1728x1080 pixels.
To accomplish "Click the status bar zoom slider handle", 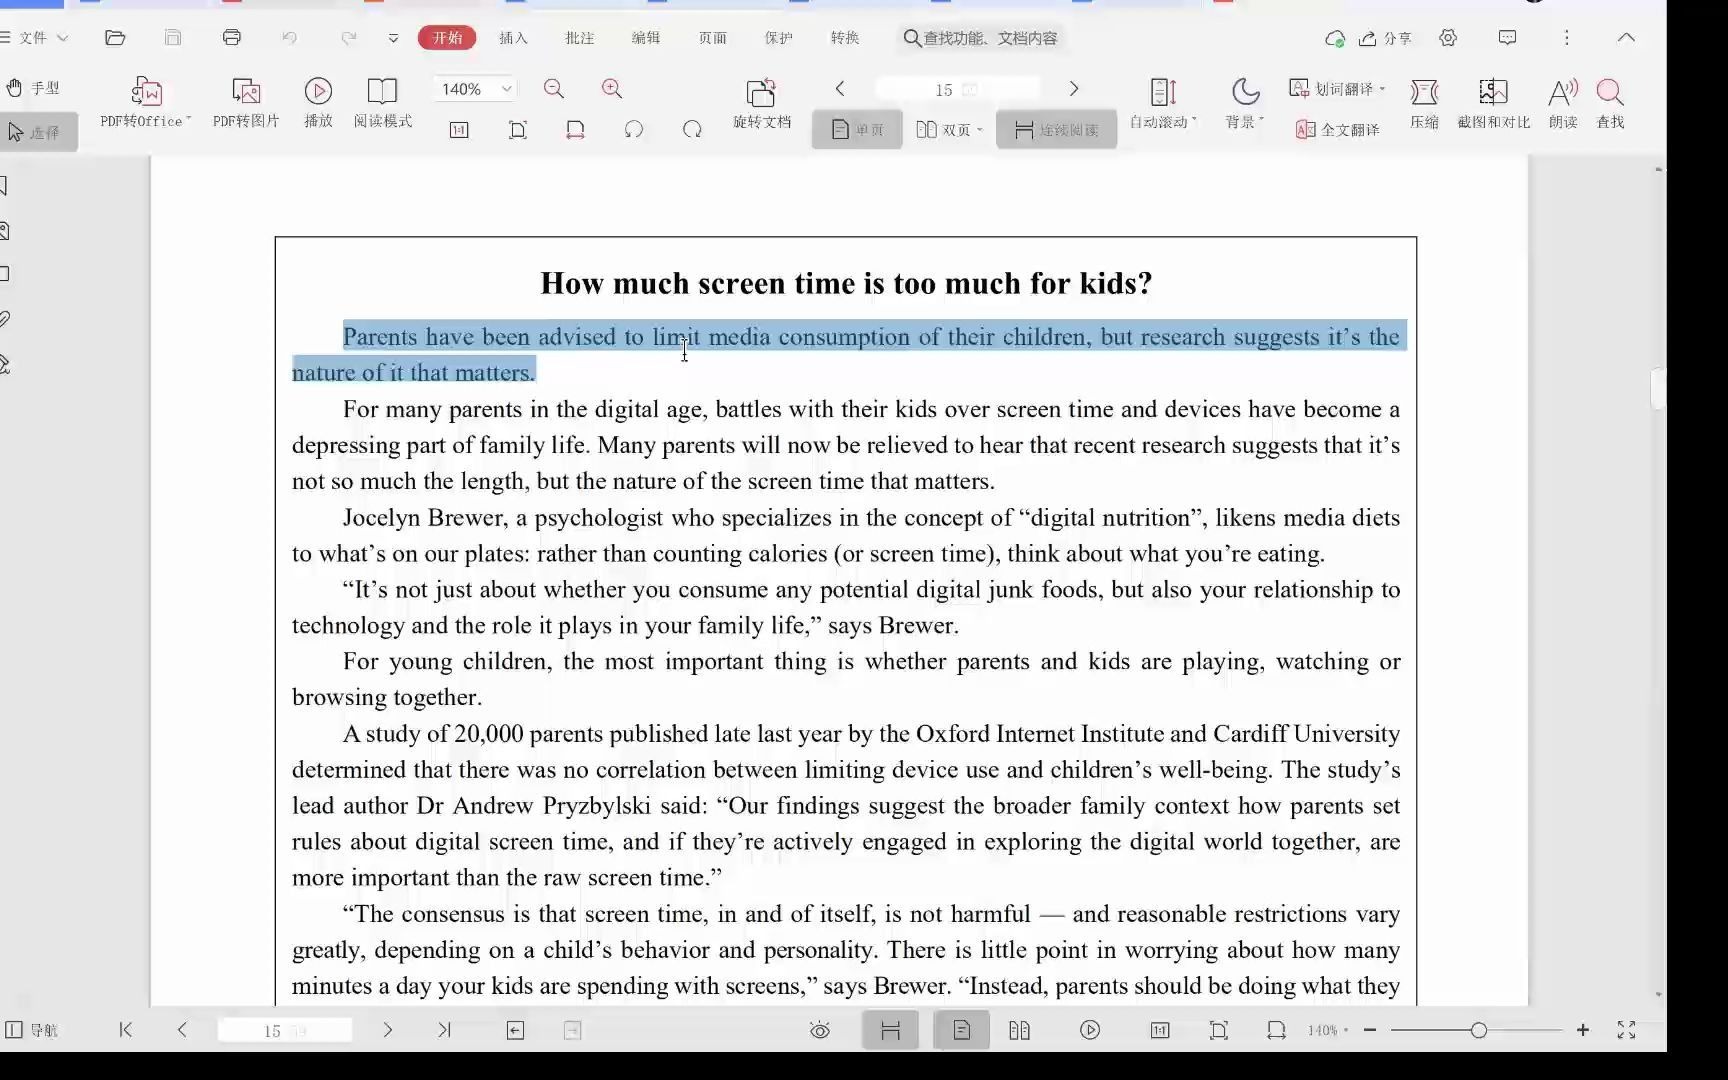I will point(1479,1030).
